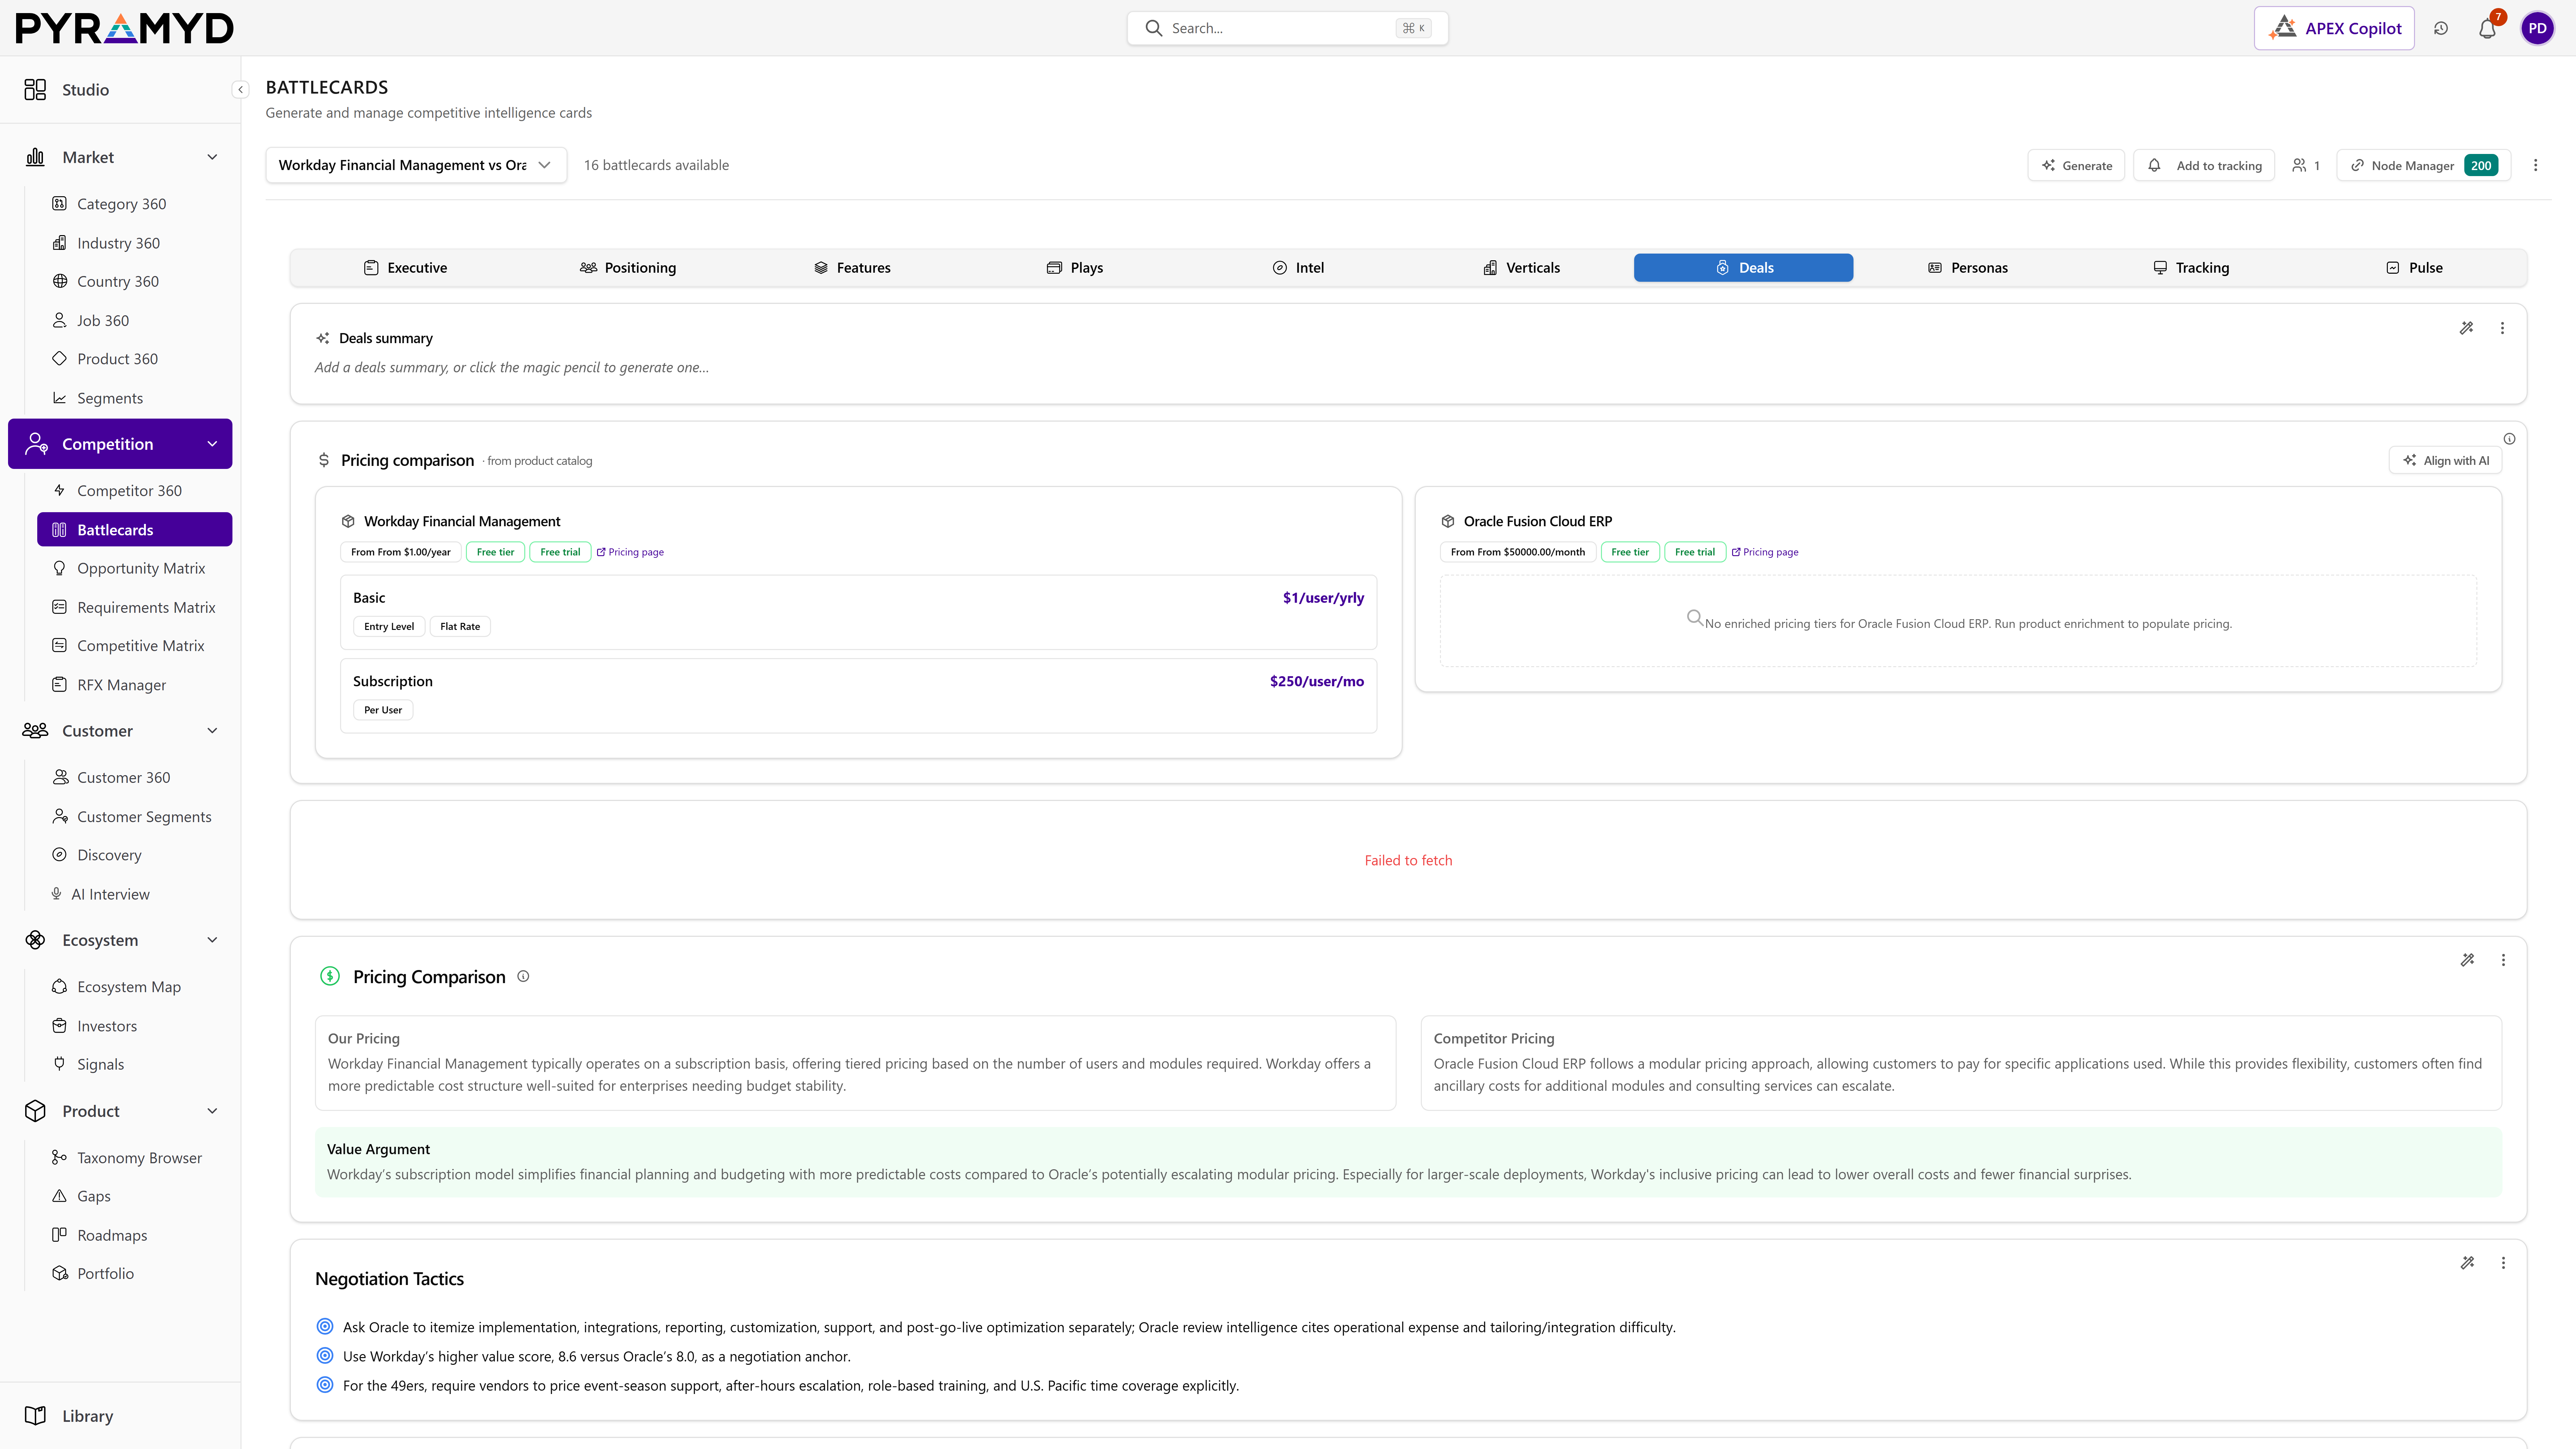The width and height of the screenshot is (2576, 1449).
Task: Open battlecards header three-dot menu
Action: 2535,165
